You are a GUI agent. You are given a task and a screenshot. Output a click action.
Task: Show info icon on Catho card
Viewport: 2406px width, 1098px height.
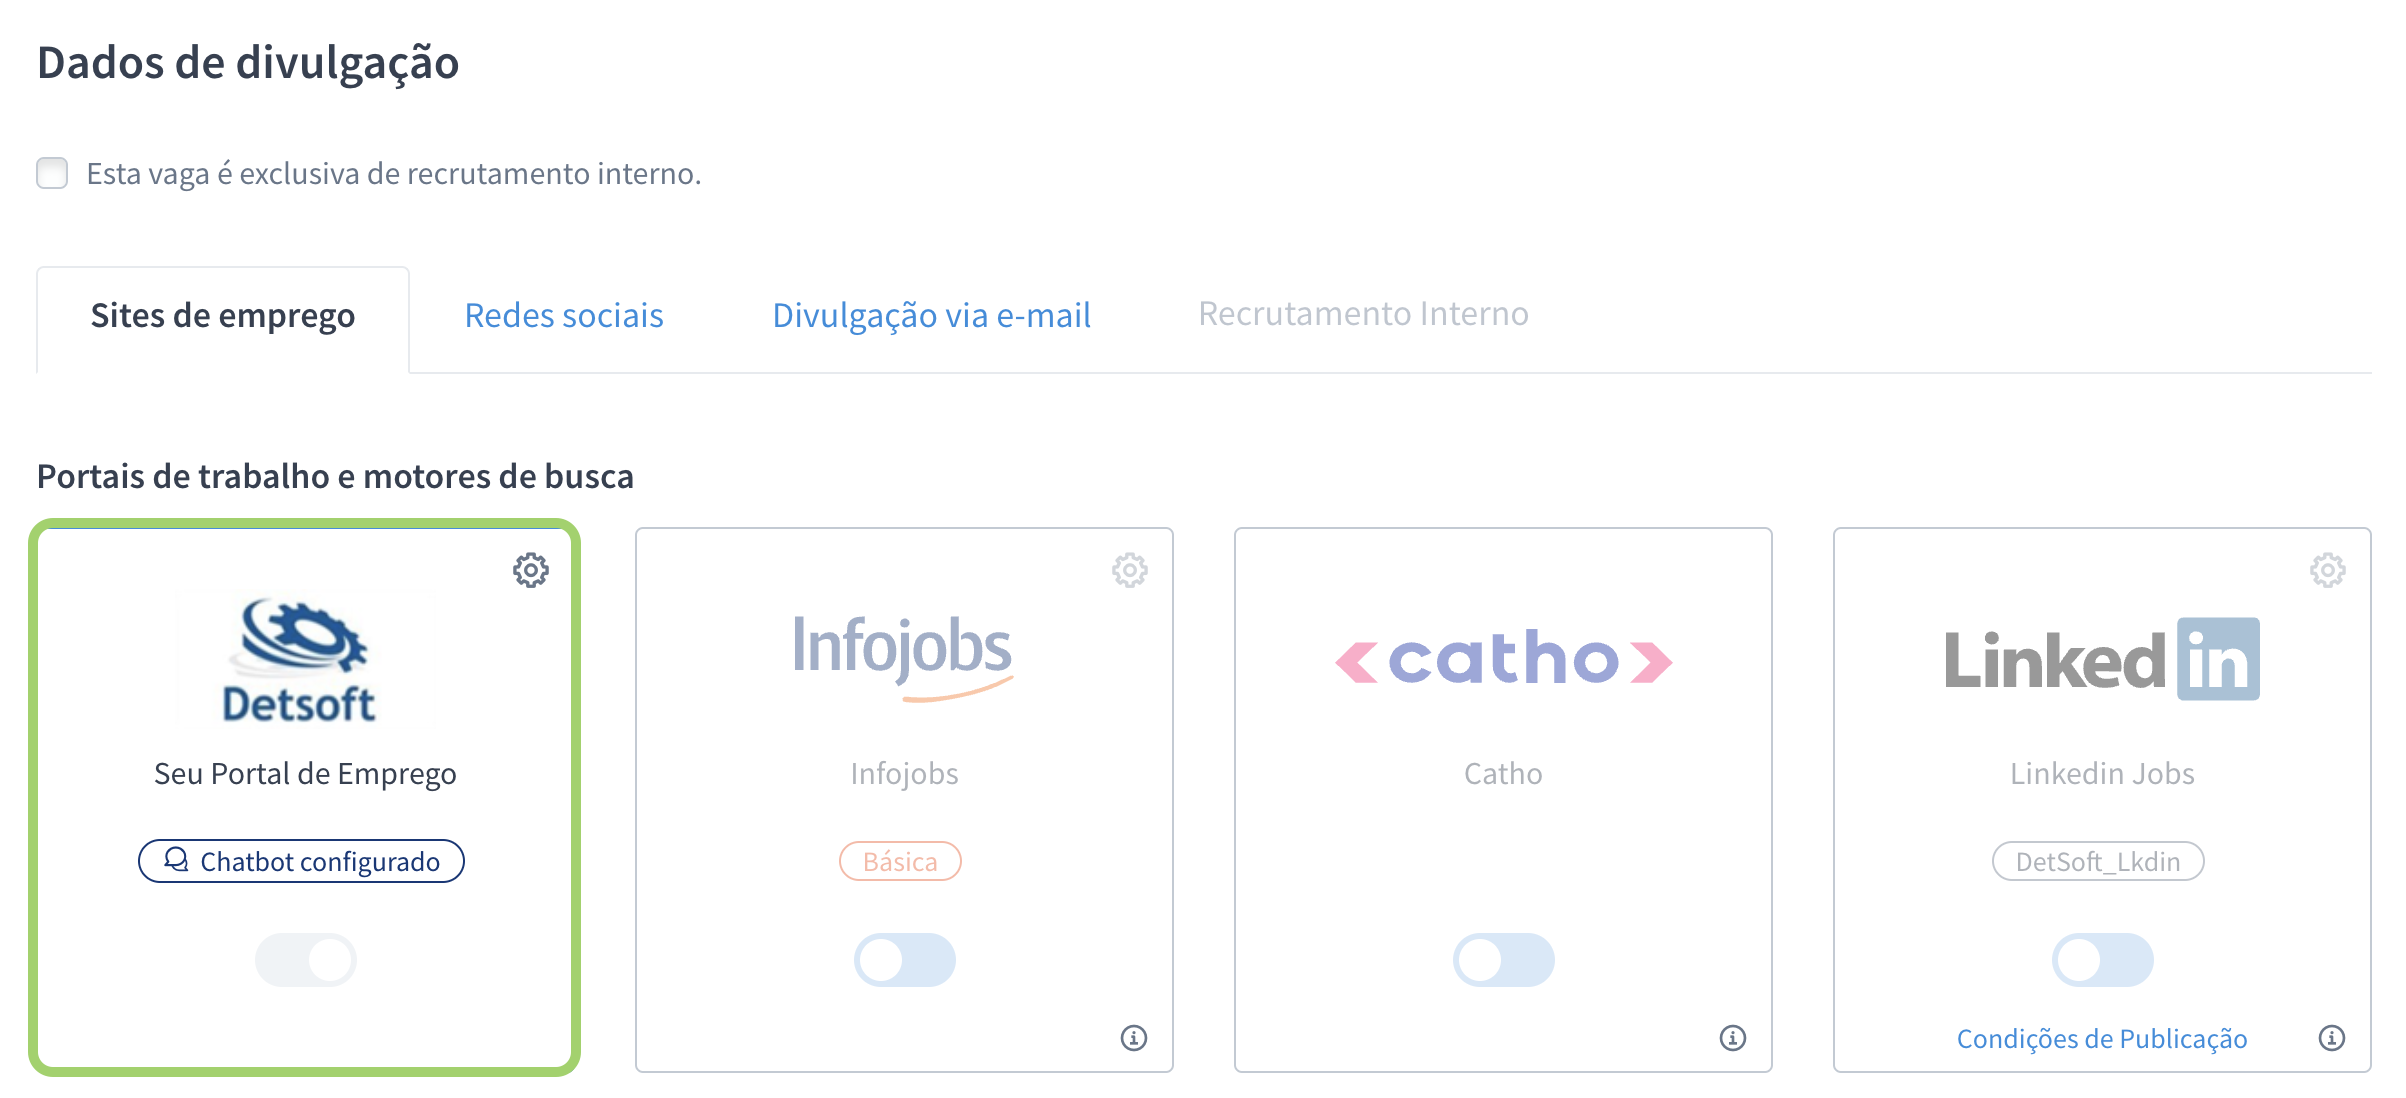pyautogui.click(x=1732, y=1038)
